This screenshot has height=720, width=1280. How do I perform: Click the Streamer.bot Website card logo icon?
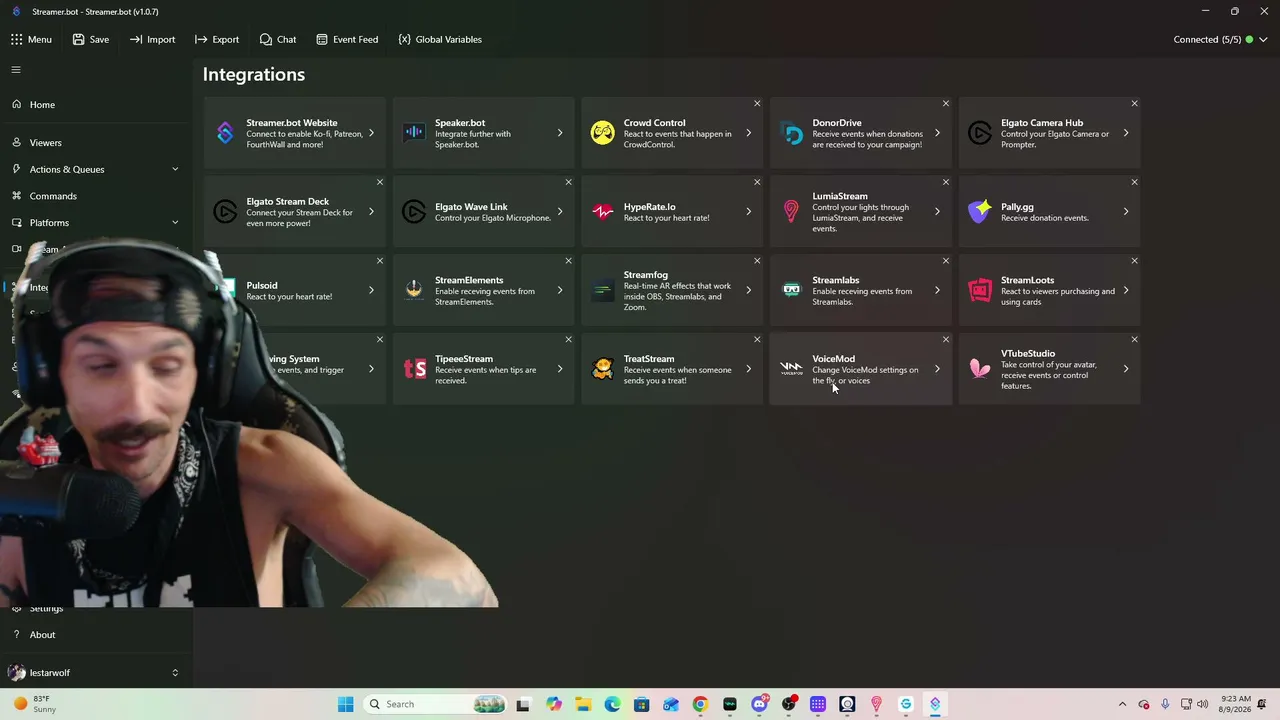(x=225, y=133)
